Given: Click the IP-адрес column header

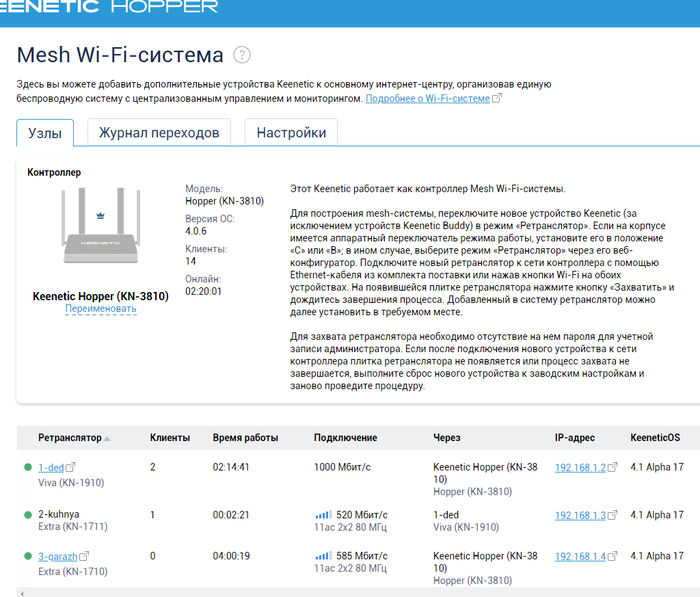Looking at the screenshot, I should (x=575, y=438).
